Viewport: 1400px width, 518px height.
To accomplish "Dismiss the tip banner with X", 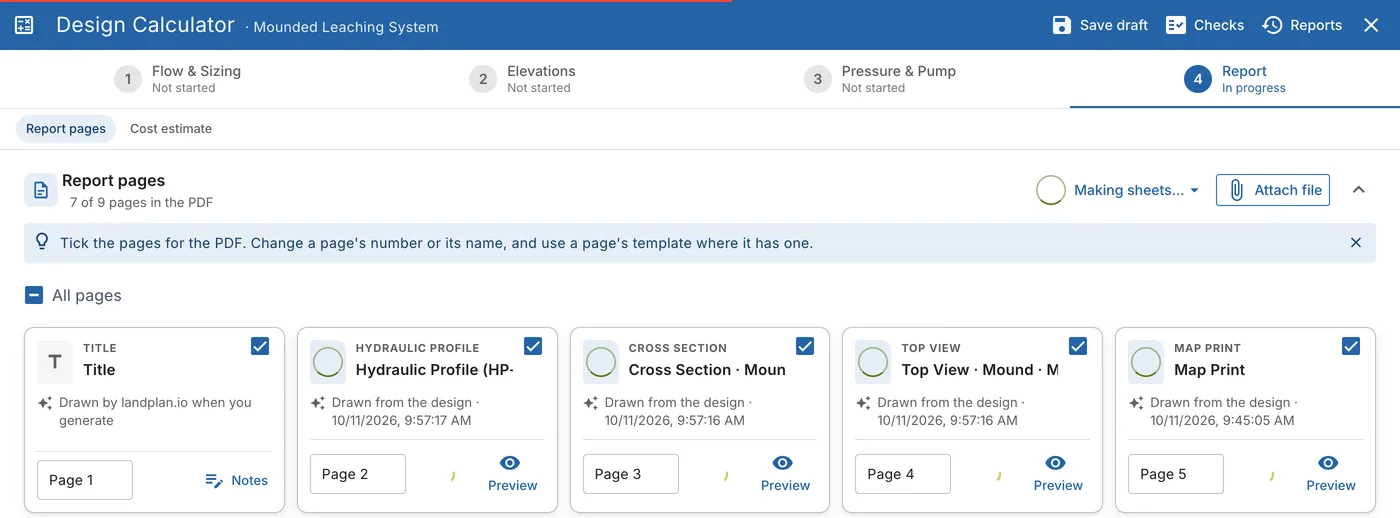I will (1356, 243).
